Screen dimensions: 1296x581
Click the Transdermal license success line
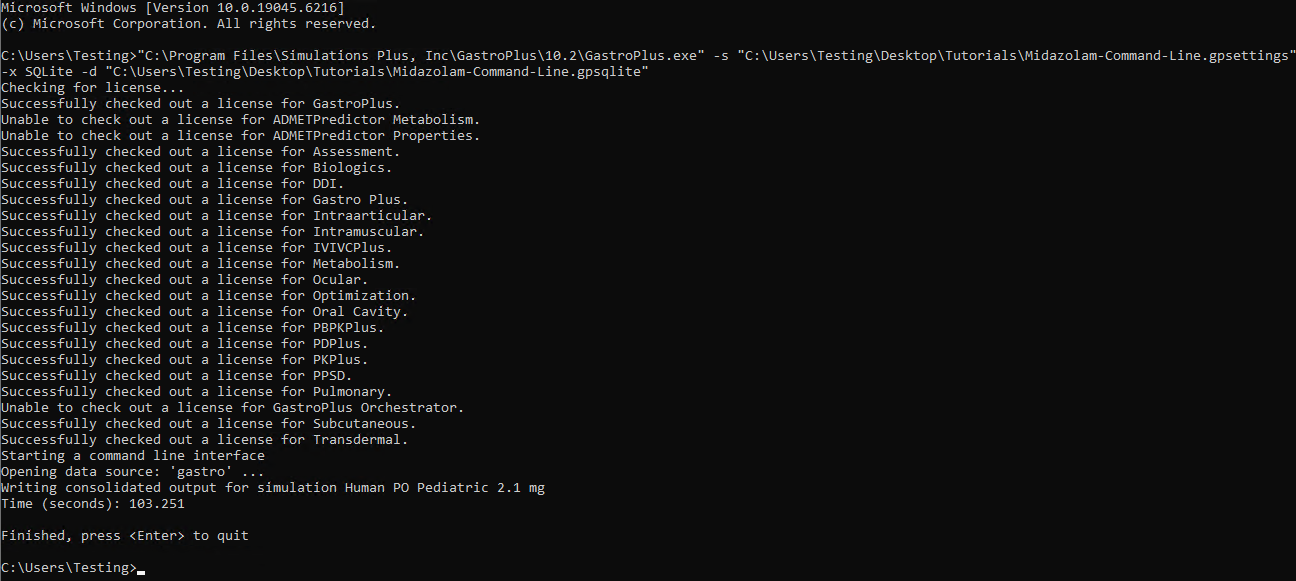click(205, 440)
